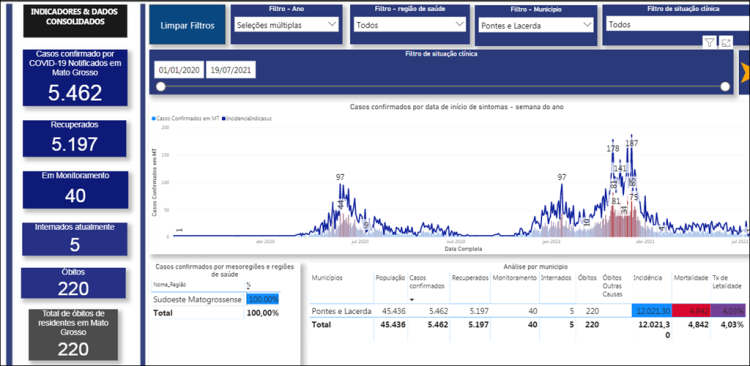Click the start date field 01/01/2020
Viewport: 750px width, 366px height.
[179, 70]
